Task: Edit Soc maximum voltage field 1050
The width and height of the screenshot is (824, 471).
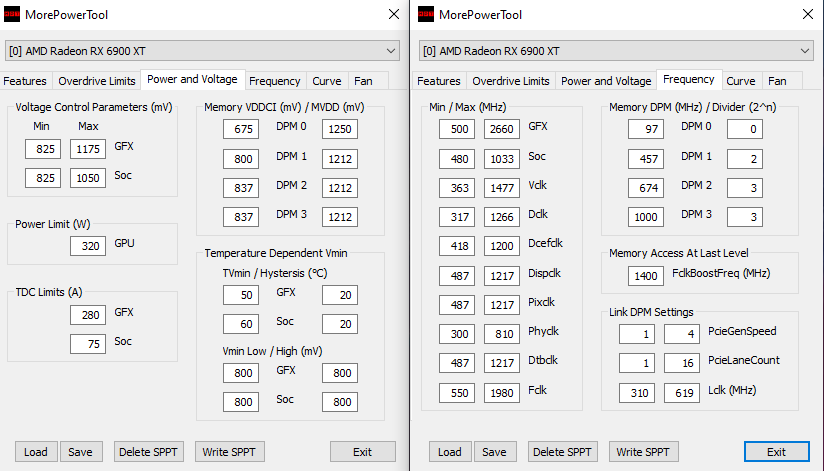Action: tap(88, 178)
